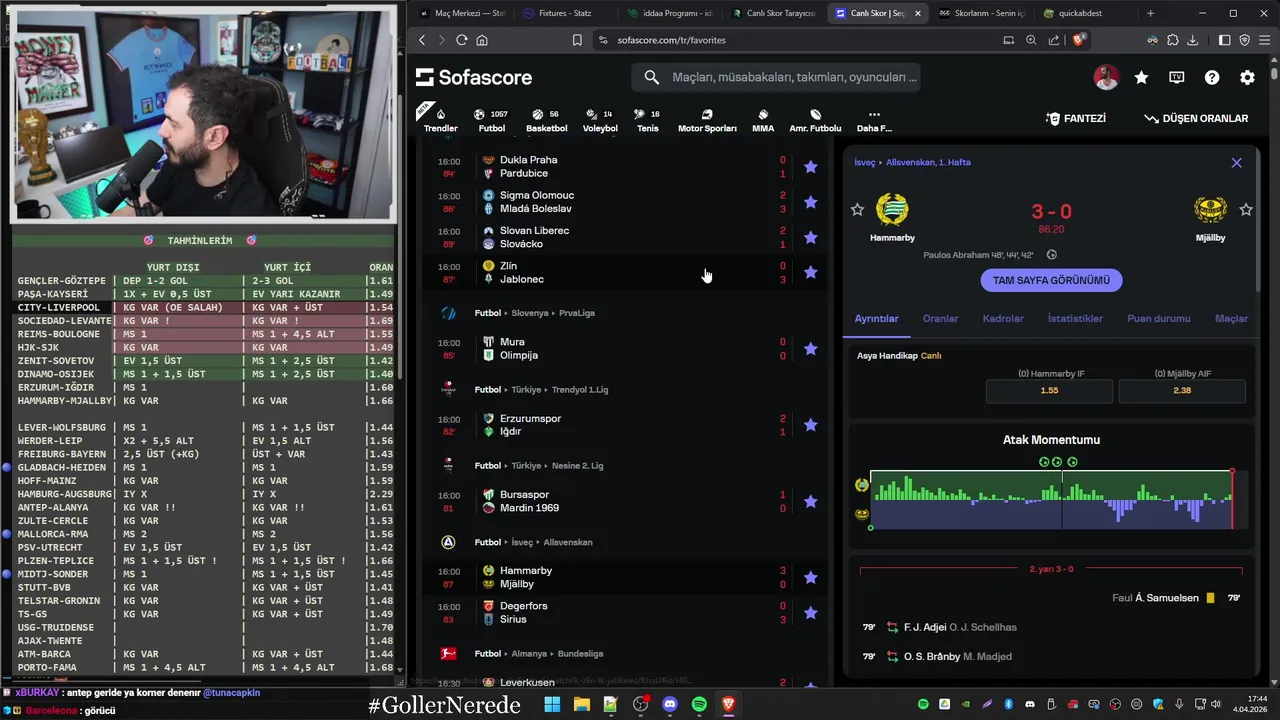Select the Ayrıntılar tab
This screenshot has height=720, width=1280.
[876, 318]
